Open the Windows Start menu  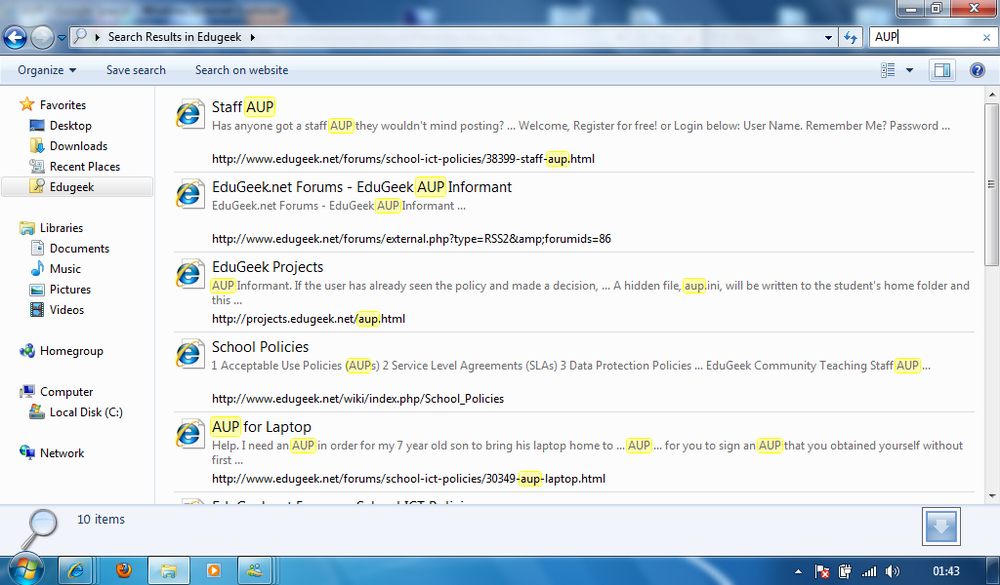[x=24, y=569]
